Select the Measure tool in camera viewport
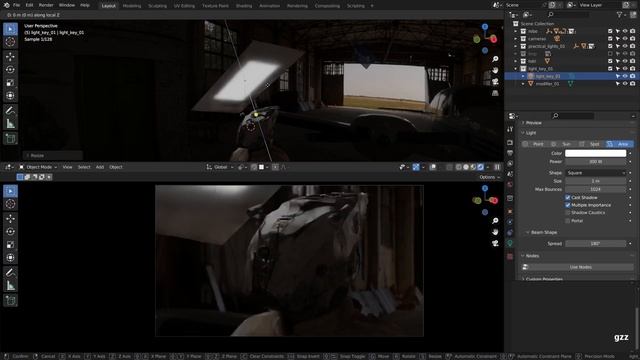This screenshot has height=360, width=640. coord(11,286)
